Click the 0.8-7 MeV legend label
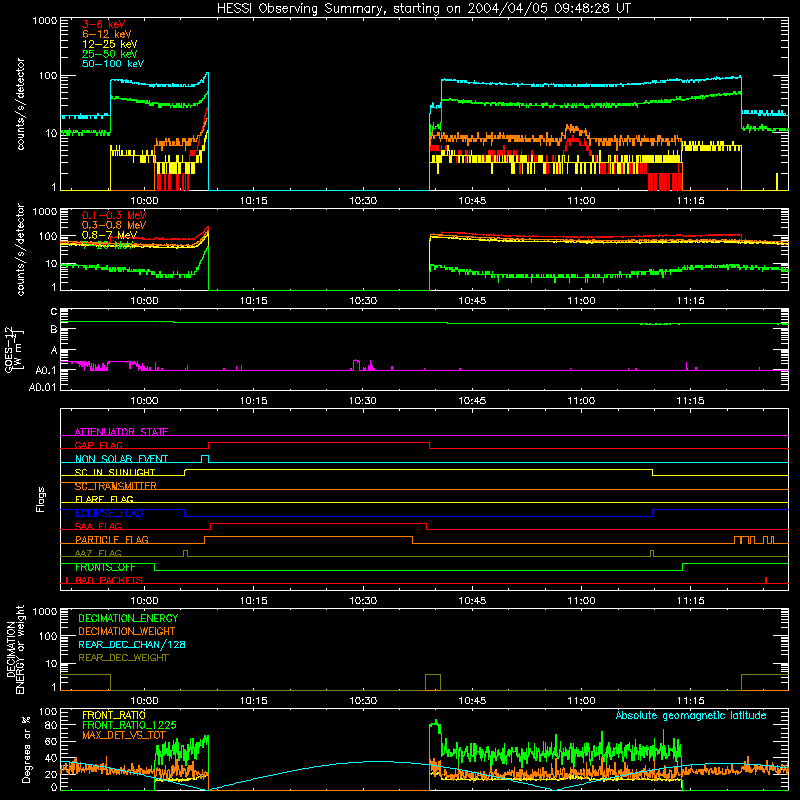The image size is (800, 800). pos(109,235)
